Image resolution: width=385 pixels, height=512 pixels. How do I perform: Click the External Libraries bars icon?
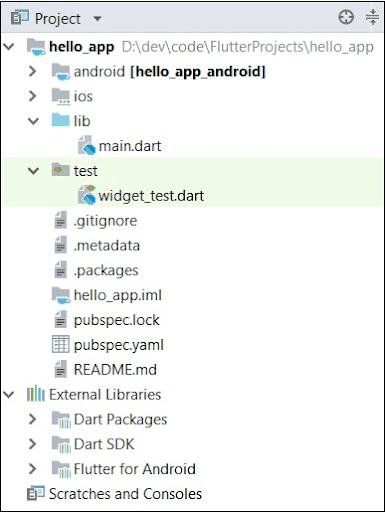(36, 394)
